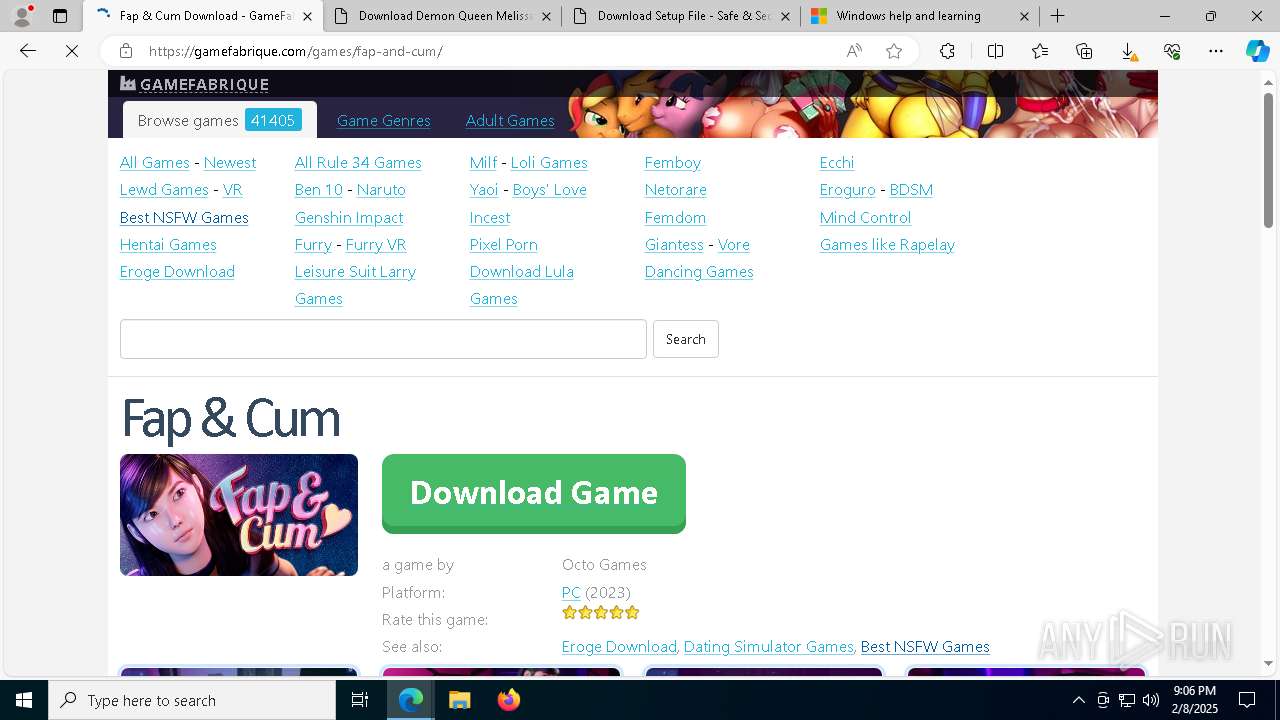Click the address bar URL

coord(296,51)
